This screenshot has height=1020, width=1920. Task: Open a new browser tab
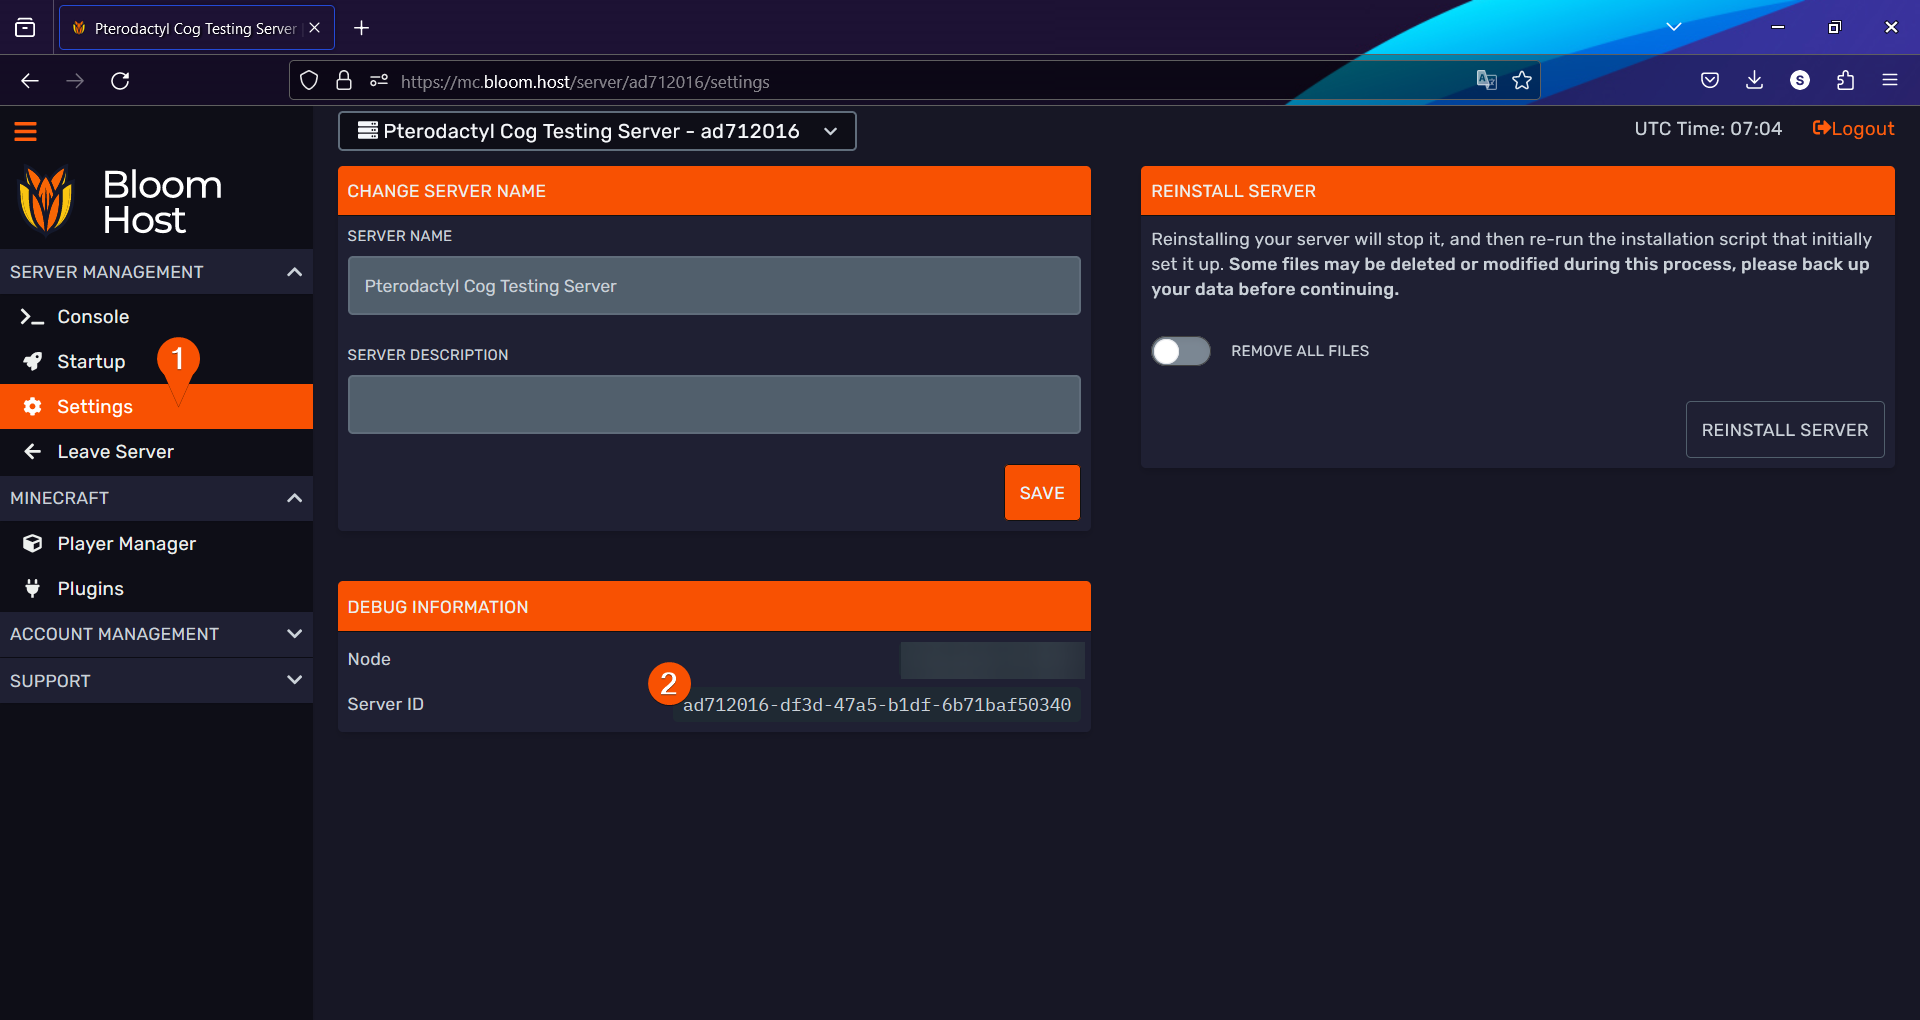(362, 28)
